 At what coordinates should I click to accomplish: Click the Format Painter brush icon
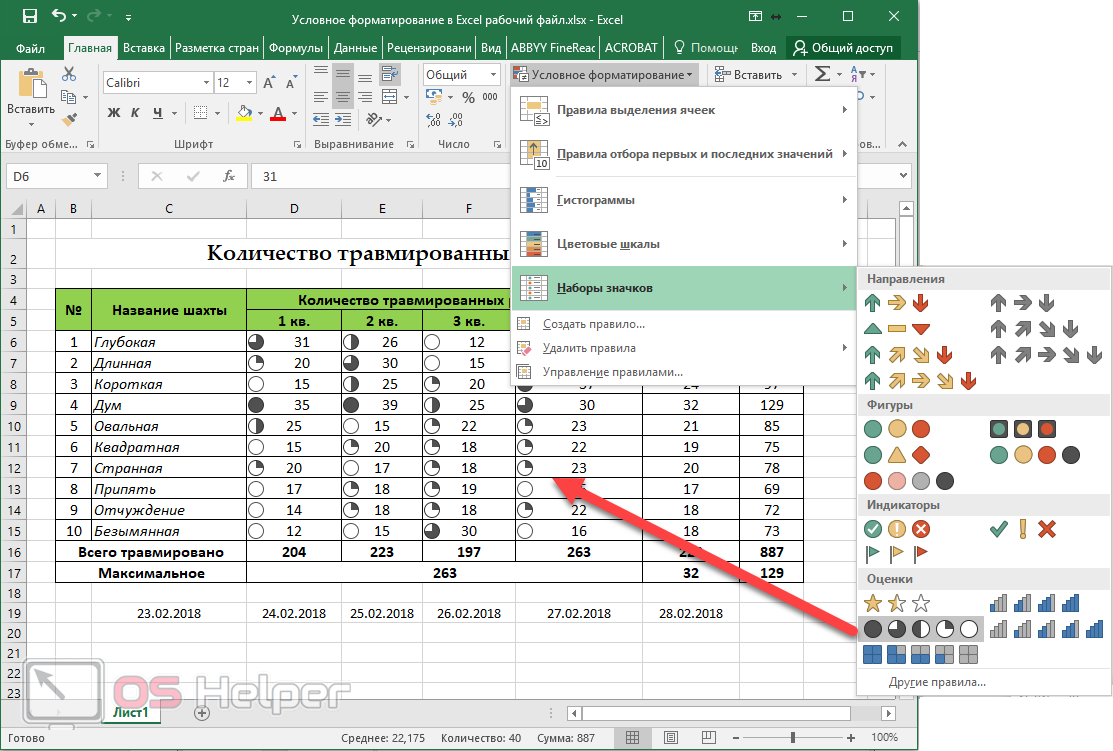69,119
